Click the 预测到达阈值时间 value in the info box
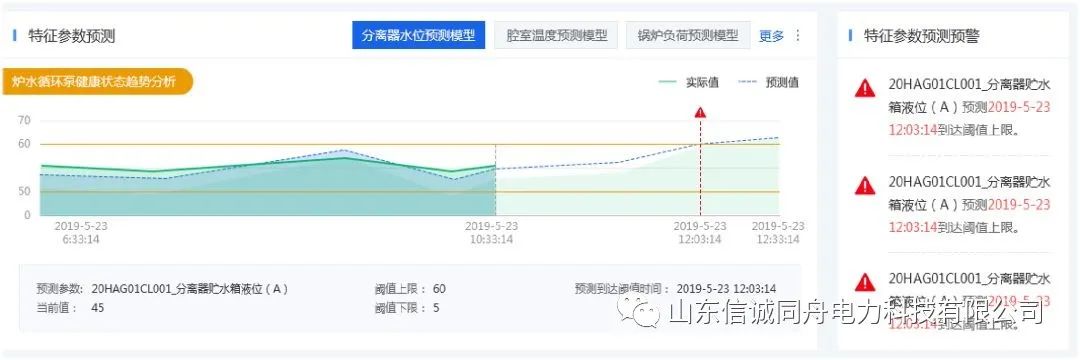The width and height of the screenshot is (1080, 360). pos(726,289)
